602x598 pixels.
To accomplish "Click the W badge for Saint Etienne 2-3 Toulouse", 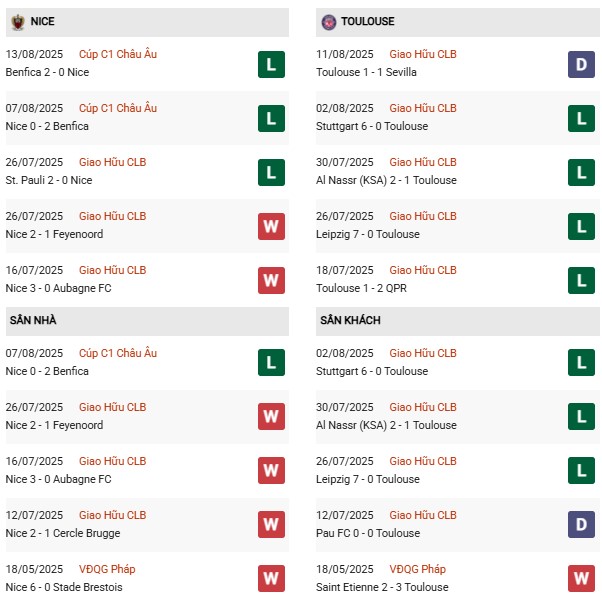I will click(581, 579).
